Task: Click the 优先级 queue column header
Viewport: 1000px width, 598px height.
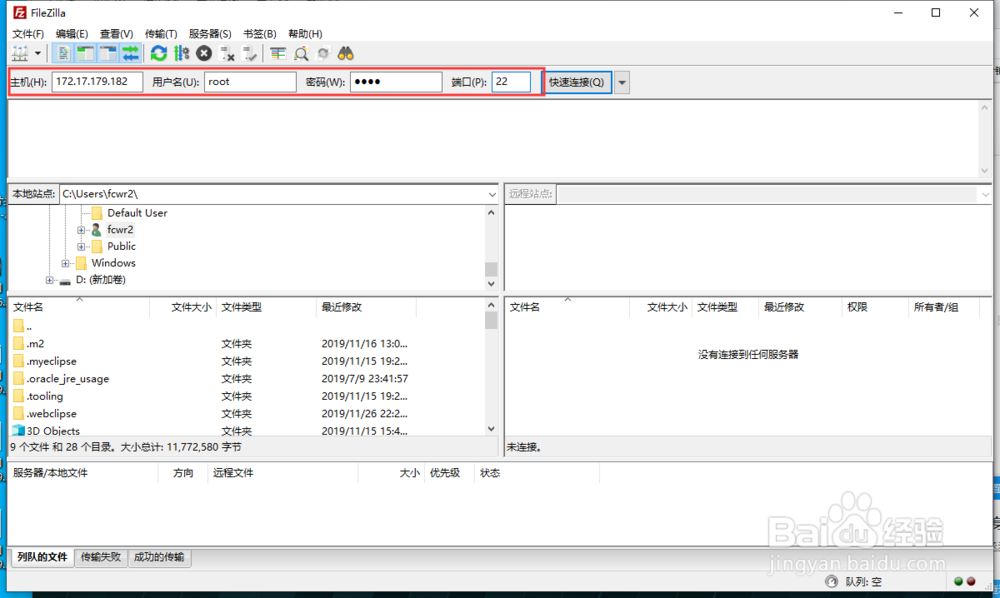Action: point(449,473)
